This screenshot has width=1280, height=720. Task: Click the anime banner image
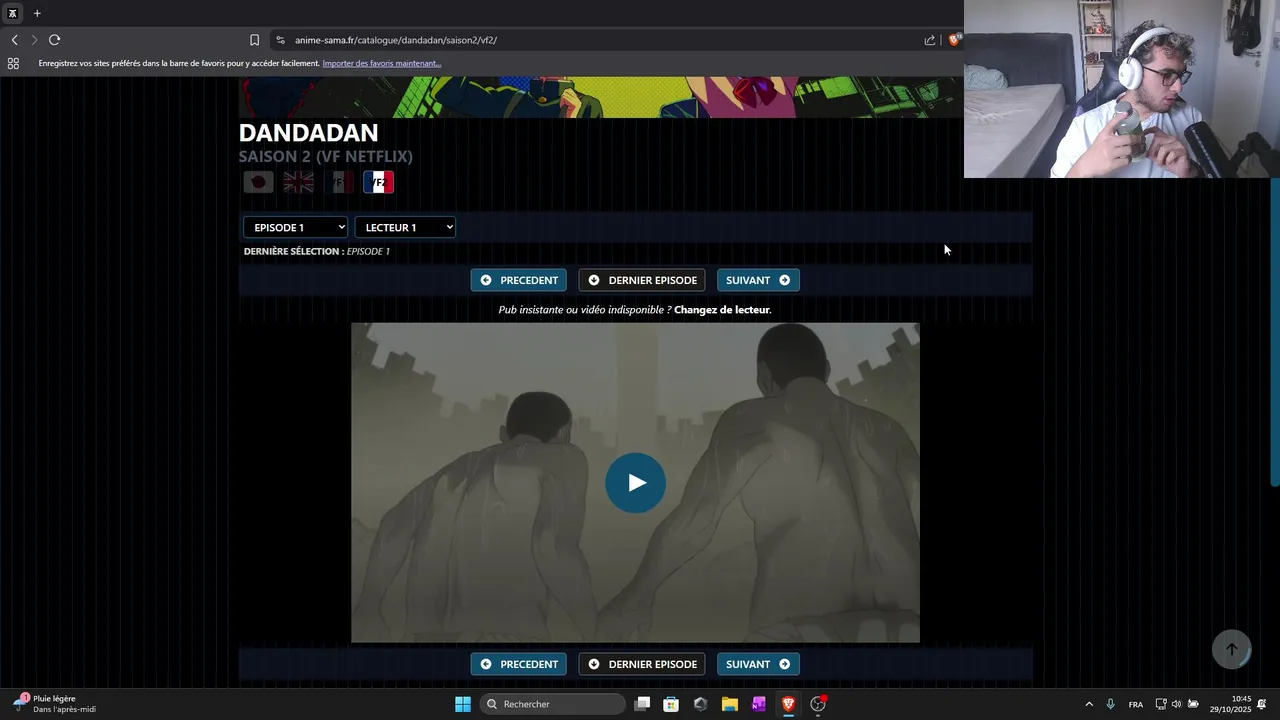601,97
